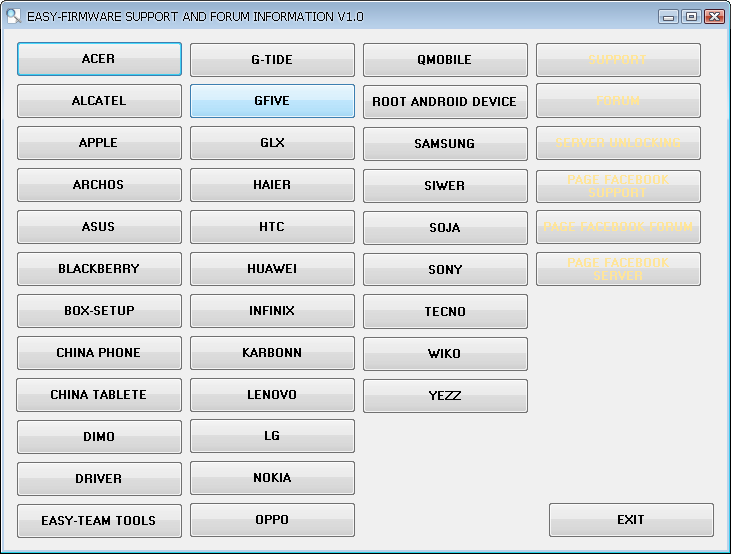Choose the ASUS button

99,227
